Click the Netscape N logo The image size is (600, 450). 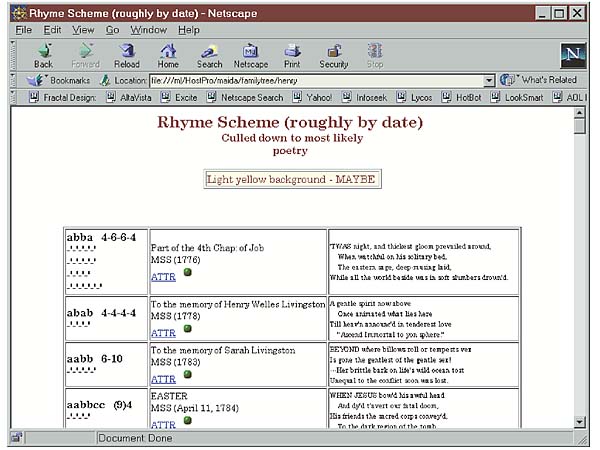[573, 55]
